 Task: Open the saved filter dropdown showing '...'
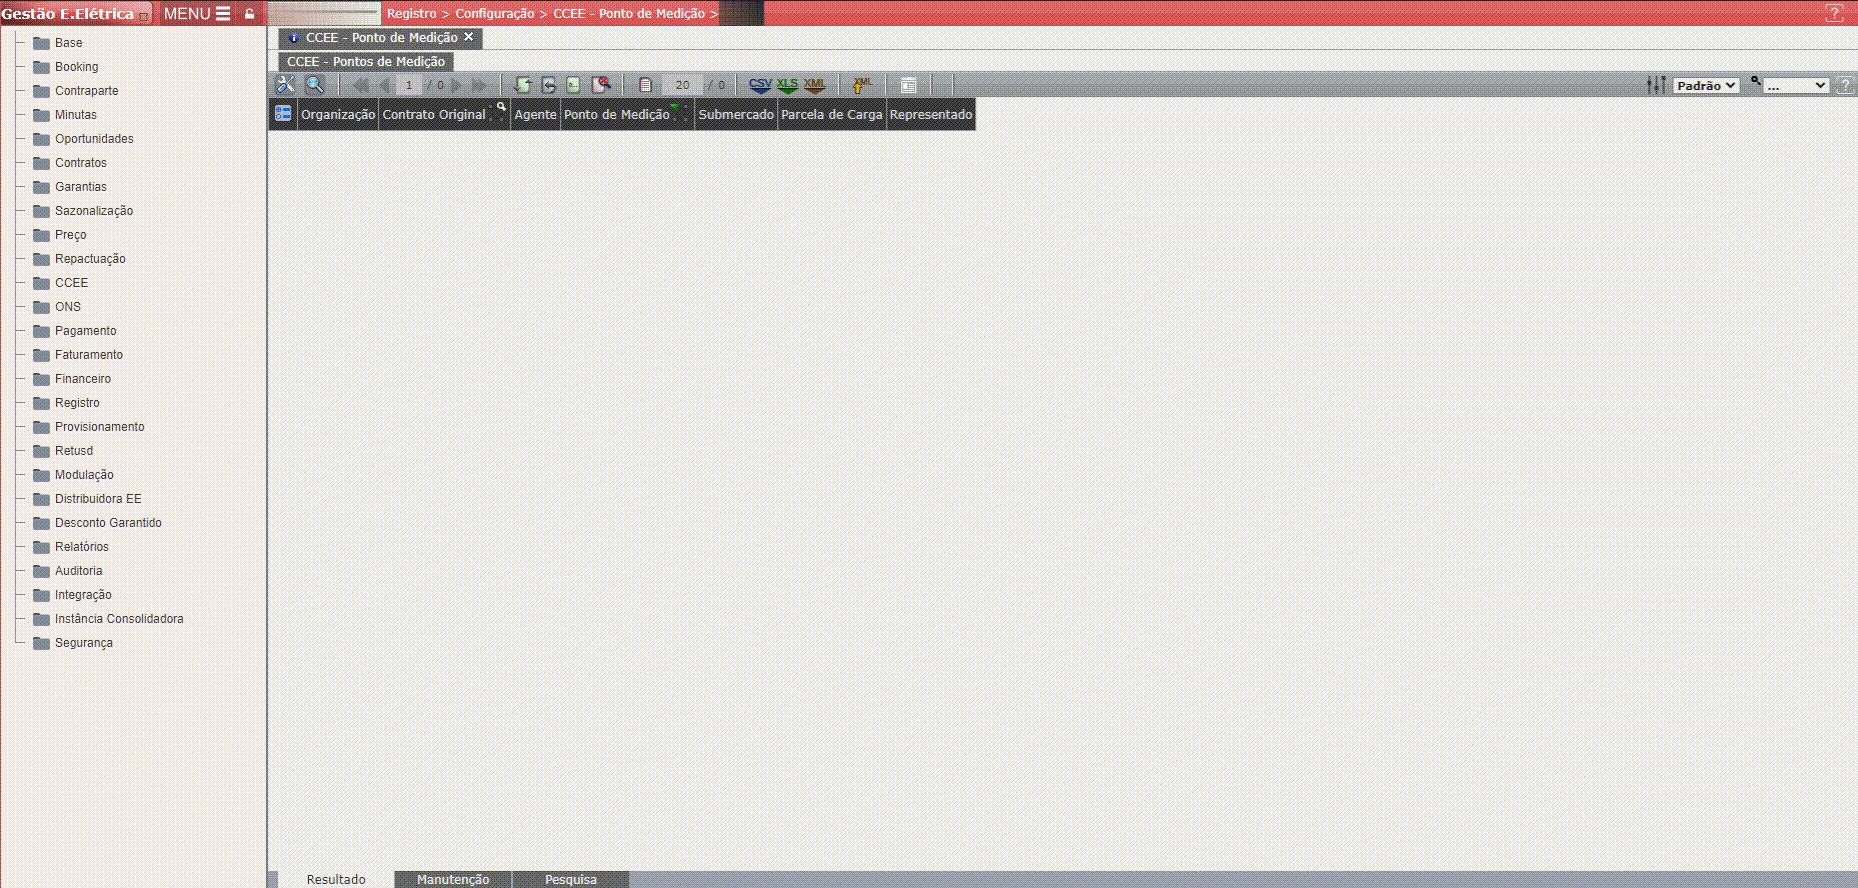coord(1796,86)
